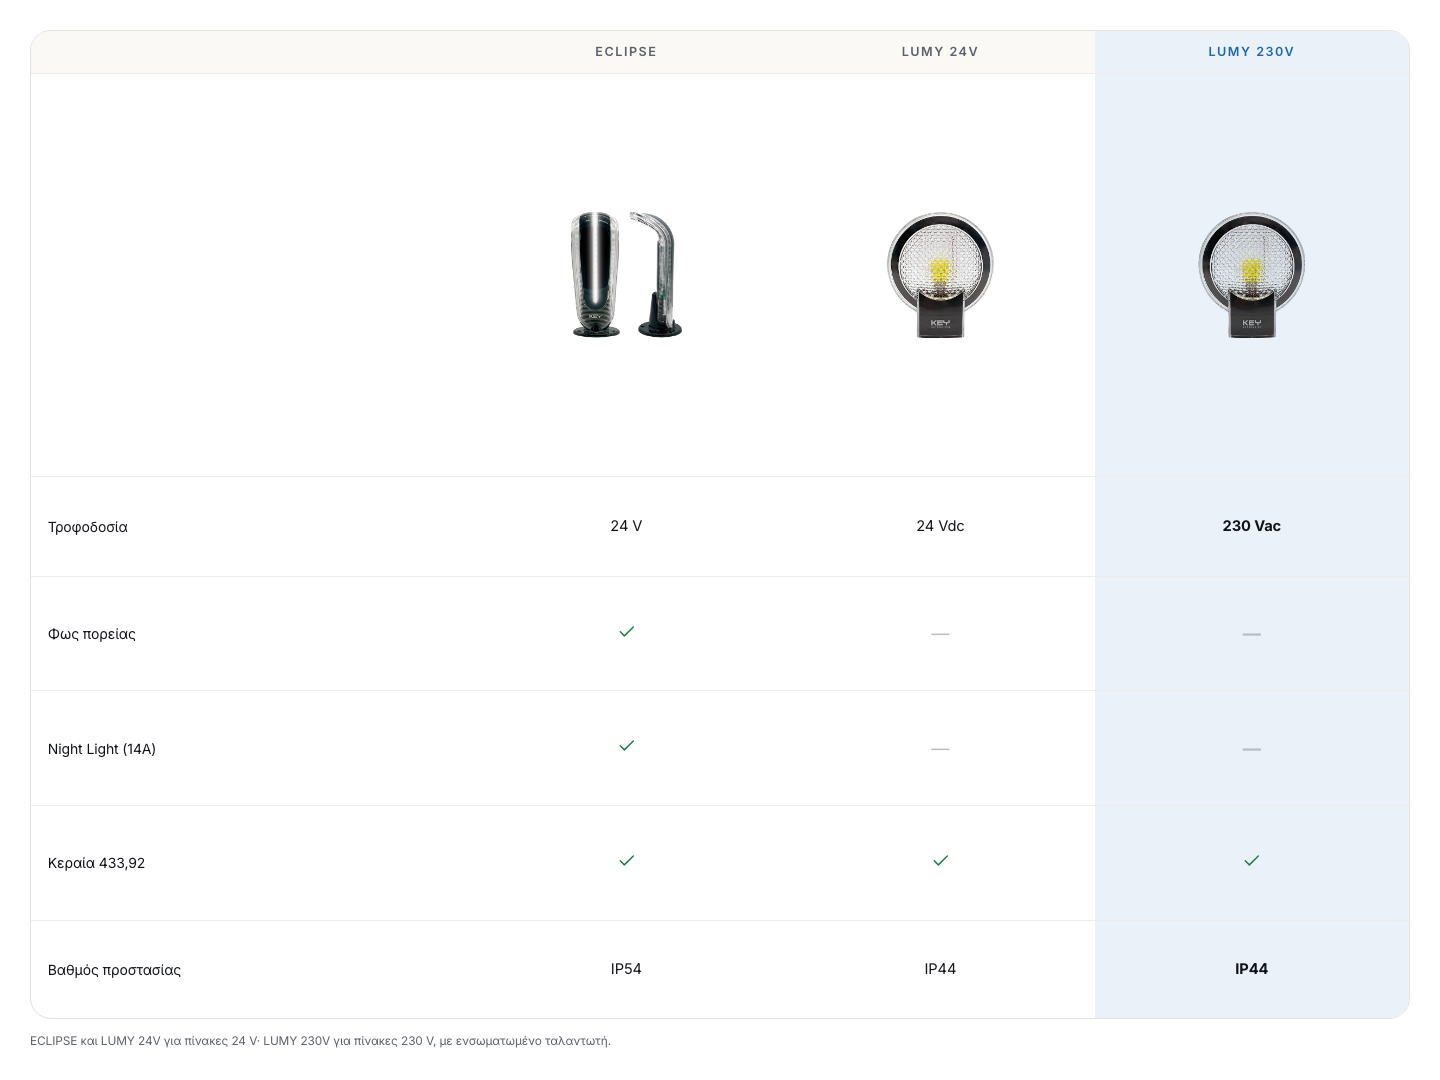Click ECLIPSE check mark in Κεραία 433,92 row
This screenshot has width=1440, height=1080.
[627, 861]
